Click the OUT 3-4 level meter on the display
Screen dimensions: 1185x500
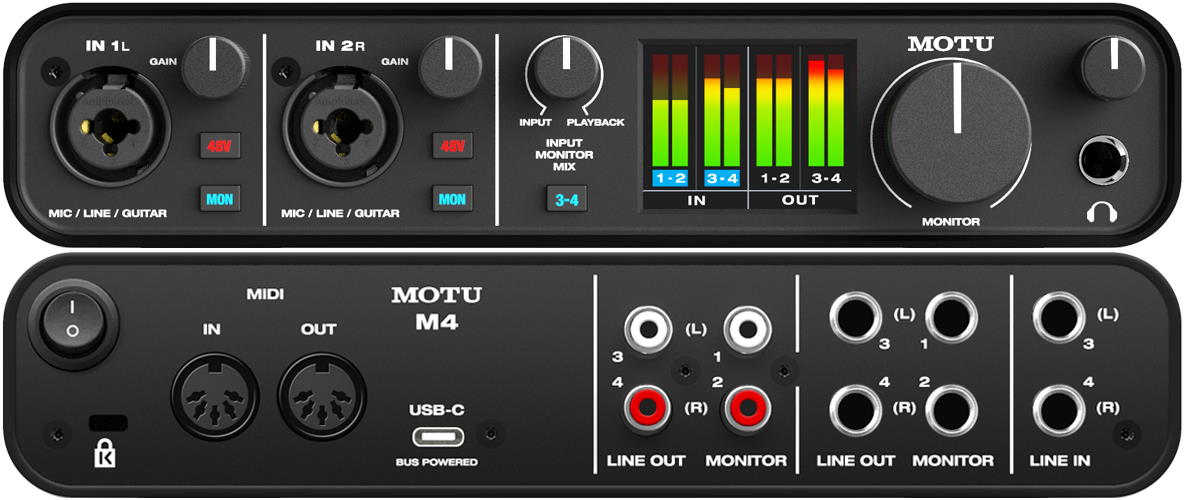tap(825, 111)
